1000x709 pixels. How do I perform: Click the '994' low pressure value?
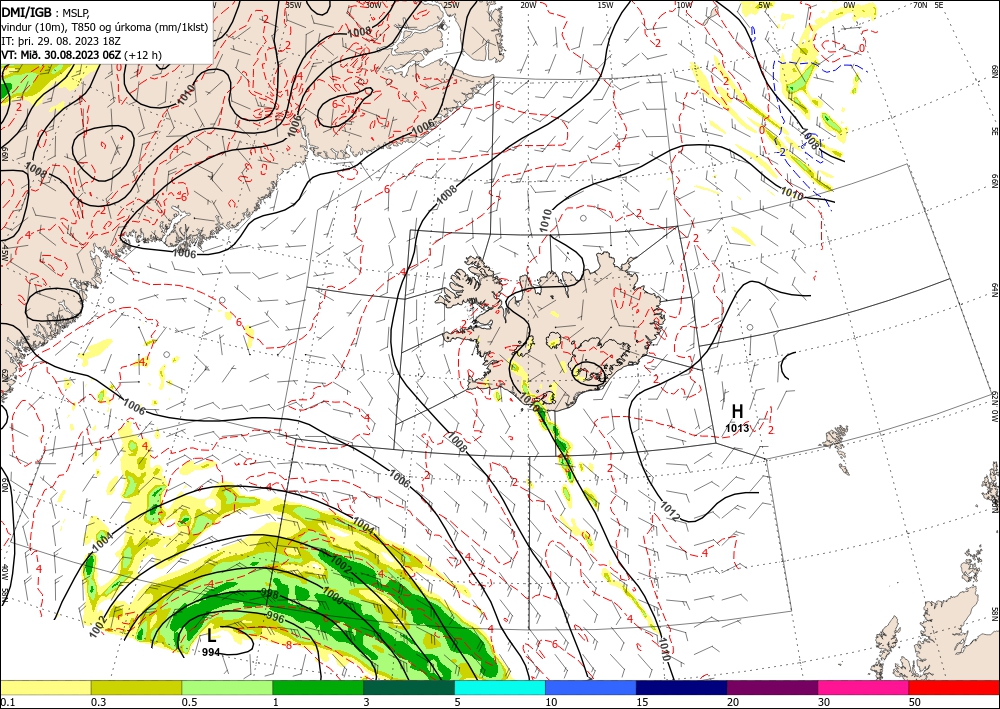(x=211, y=652)
